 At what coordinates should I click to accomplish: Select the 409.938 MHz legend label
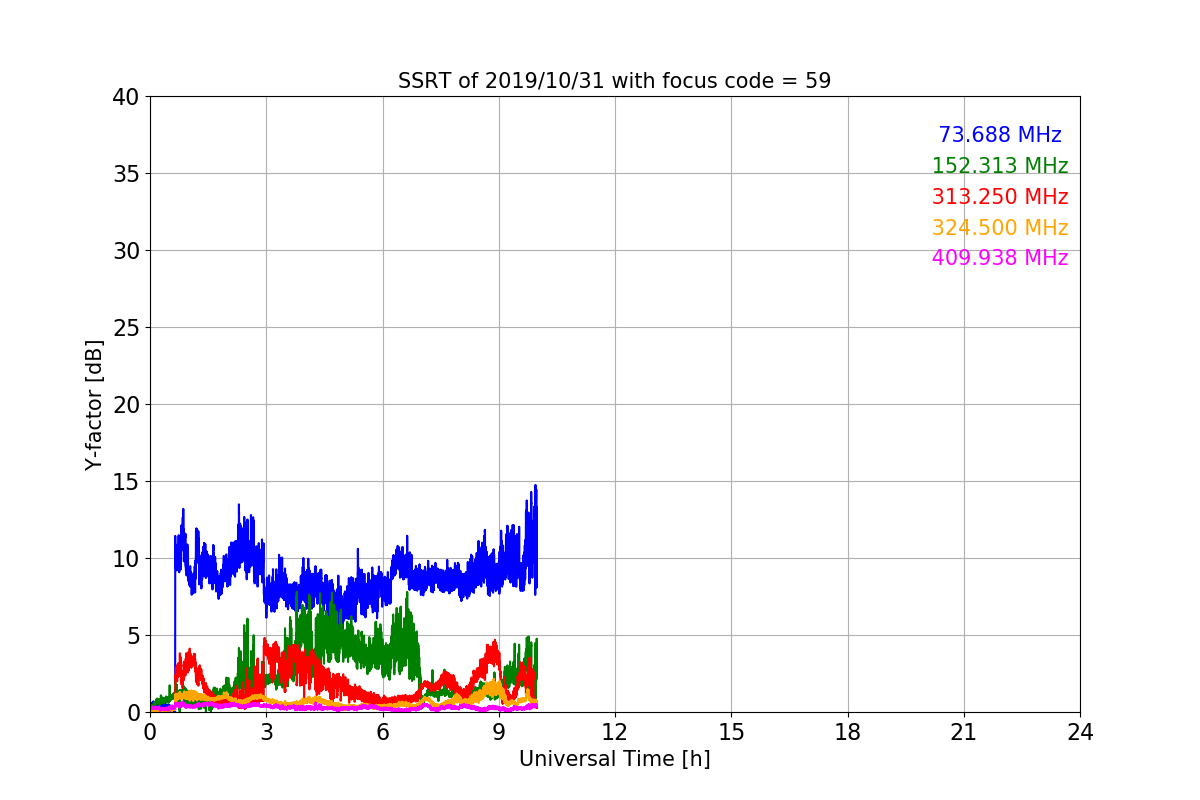tap(1000, 258)
